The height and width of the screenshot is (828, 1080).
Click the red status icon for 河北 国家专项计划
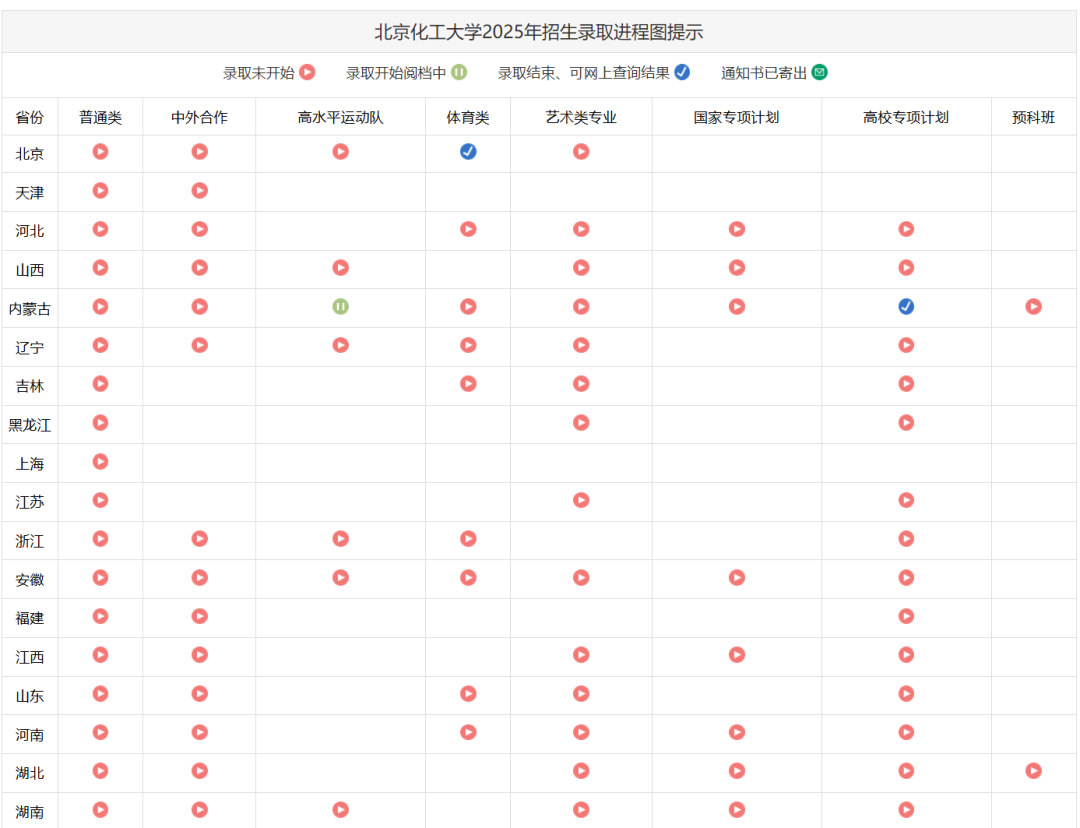[737, 229]
